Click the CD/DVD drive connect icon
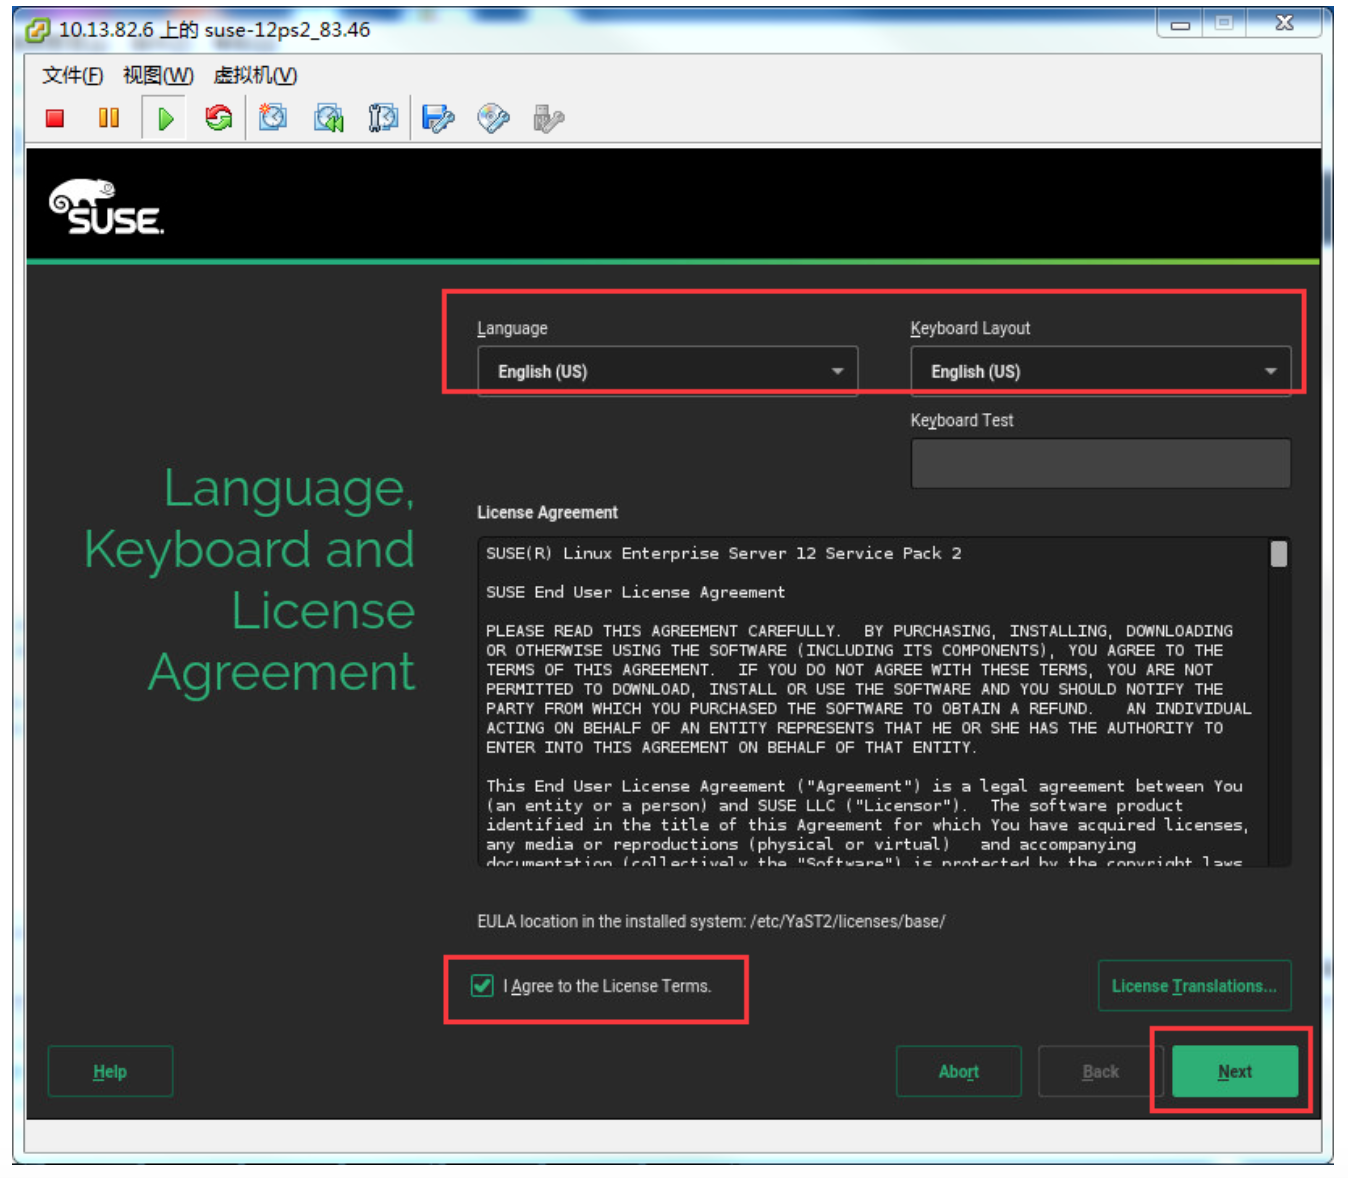This screenshot has height=1178, width=1348. 493,119
